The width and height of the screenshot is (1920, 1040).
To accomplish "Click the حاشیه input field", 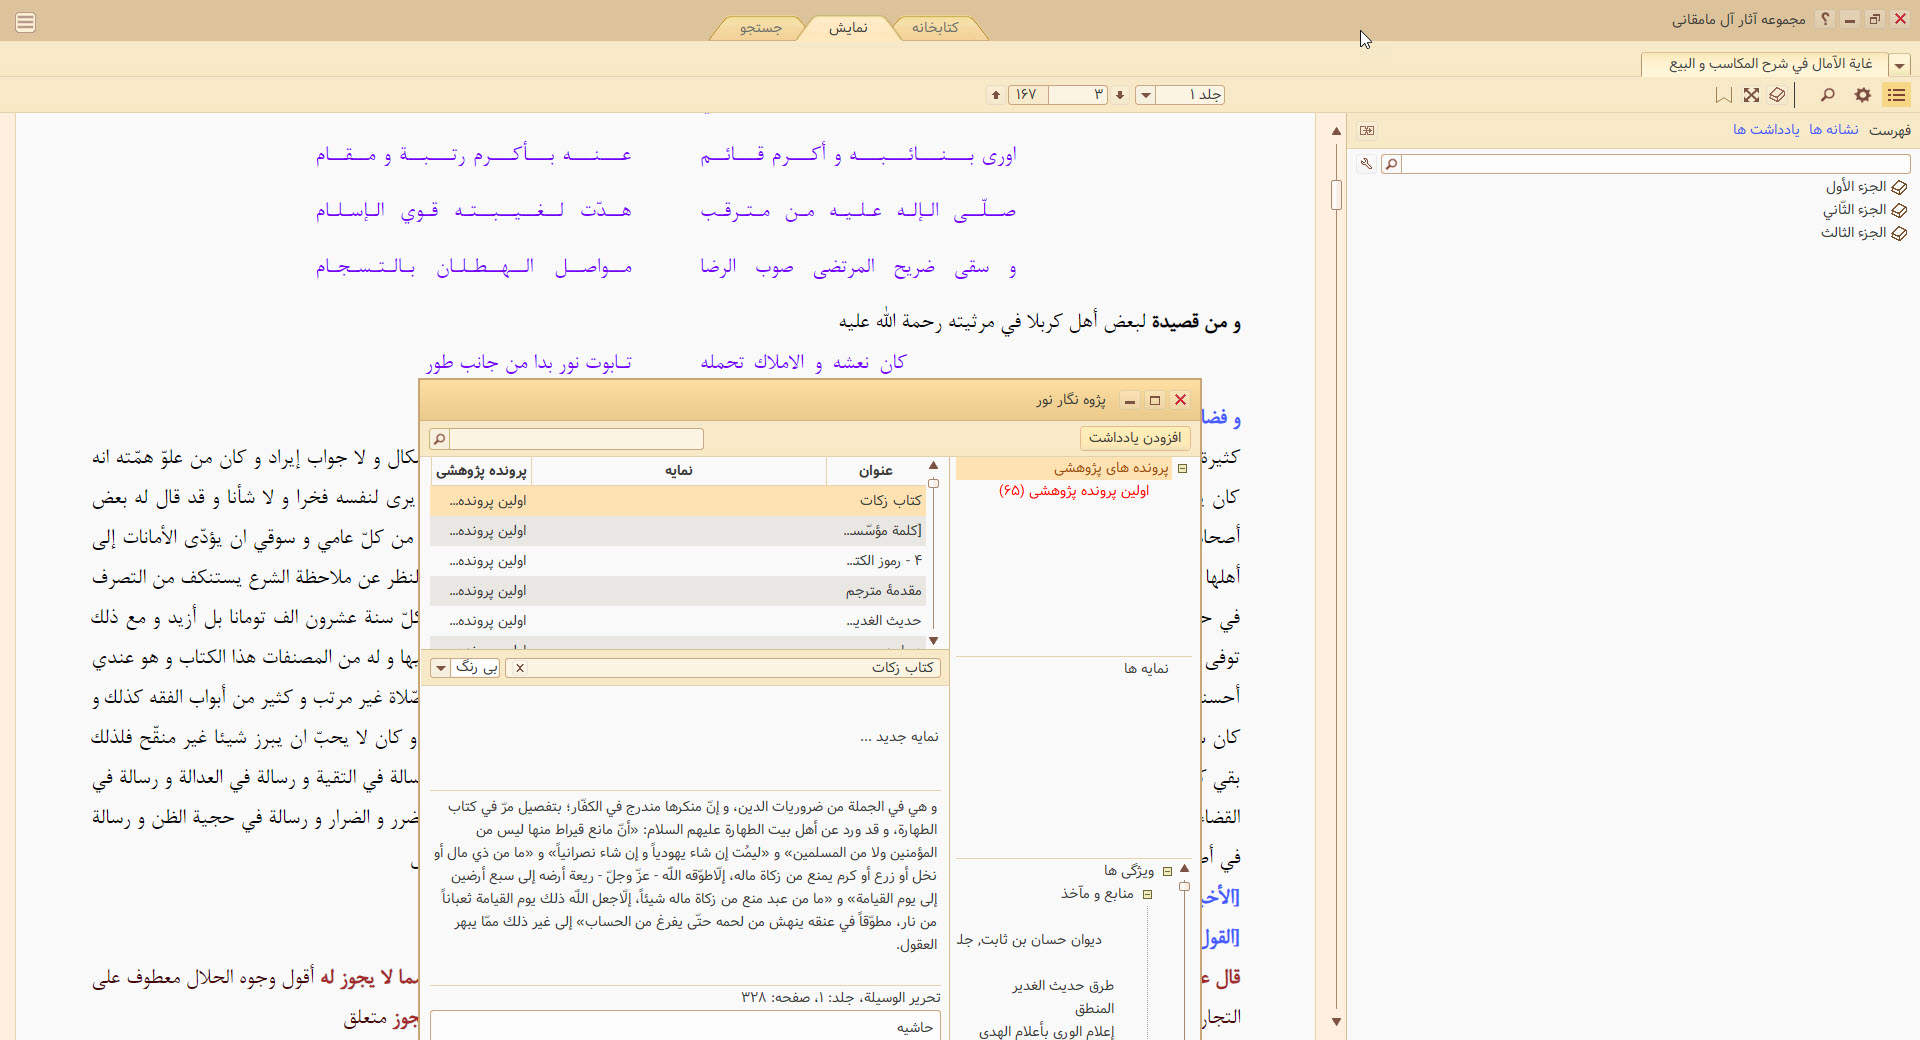I will [685, 1026].
